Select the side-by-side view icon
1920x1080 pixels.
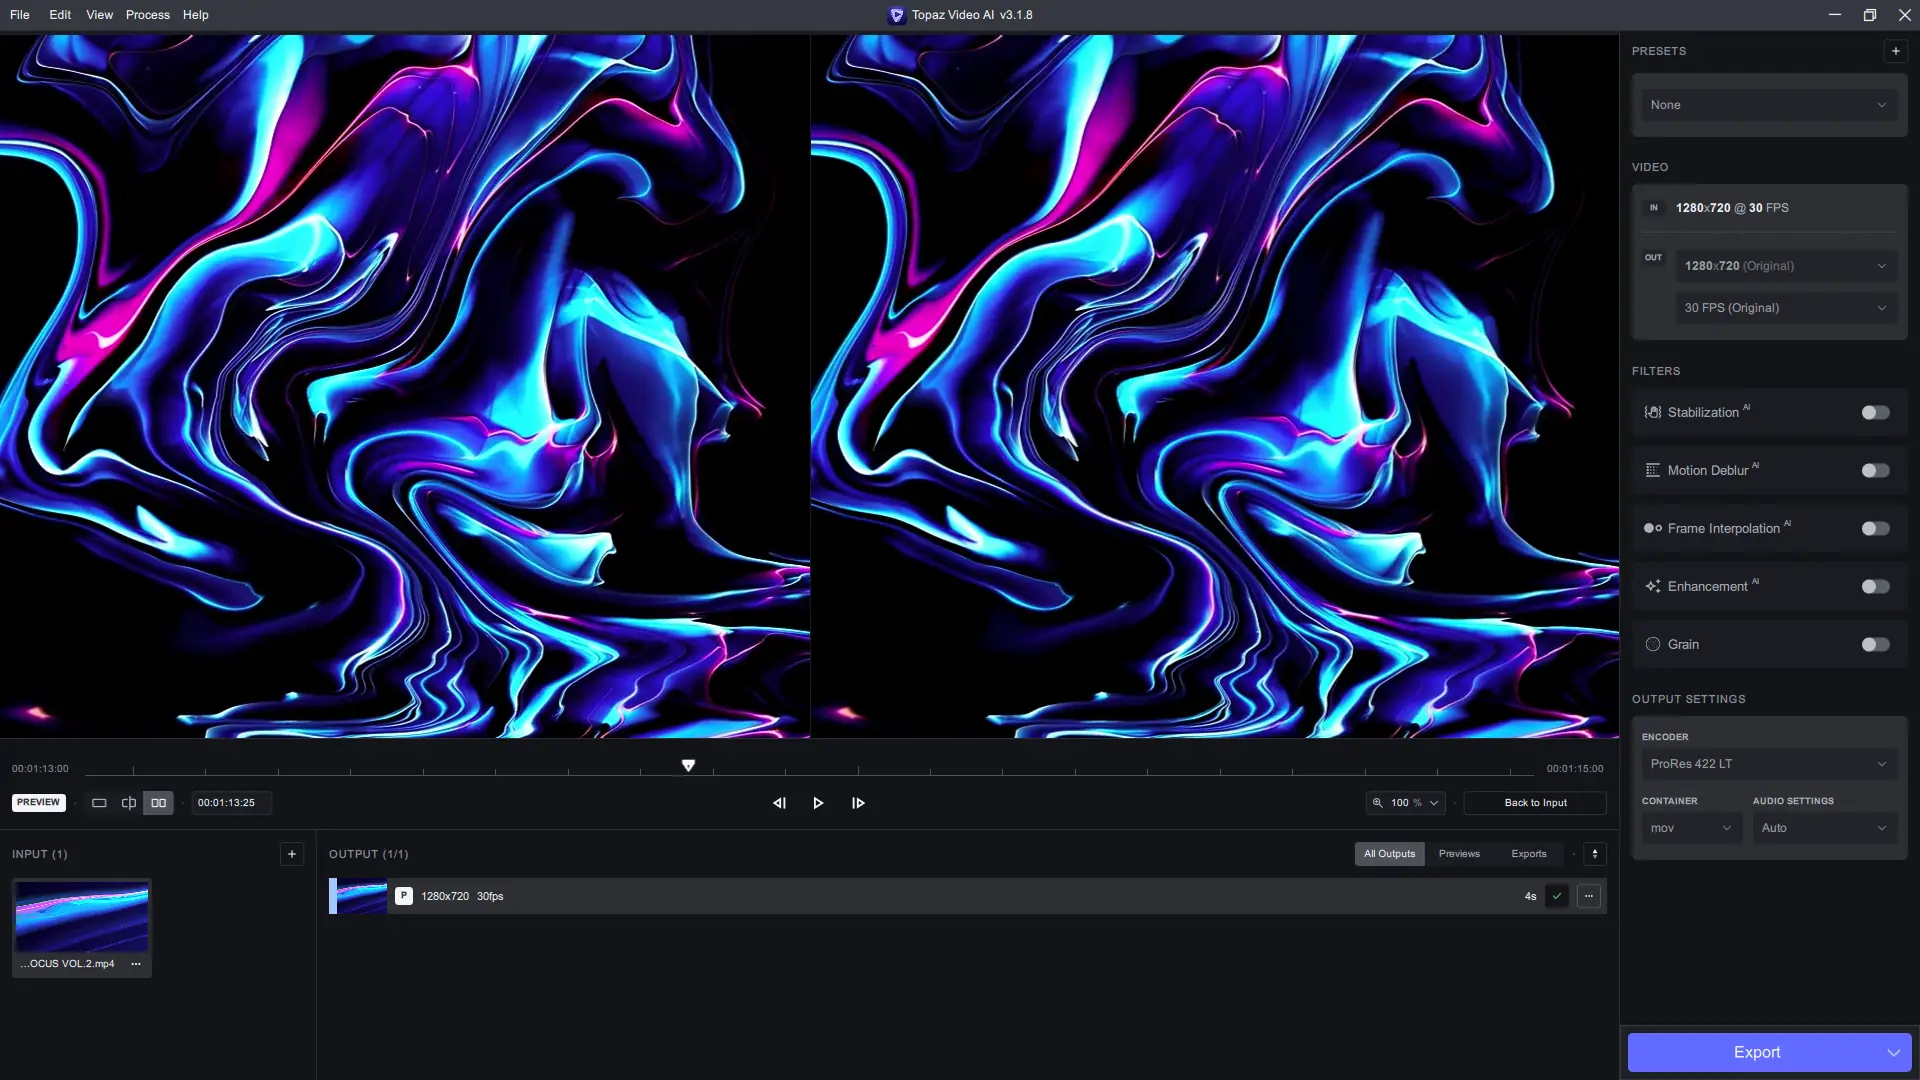(158, 803)
